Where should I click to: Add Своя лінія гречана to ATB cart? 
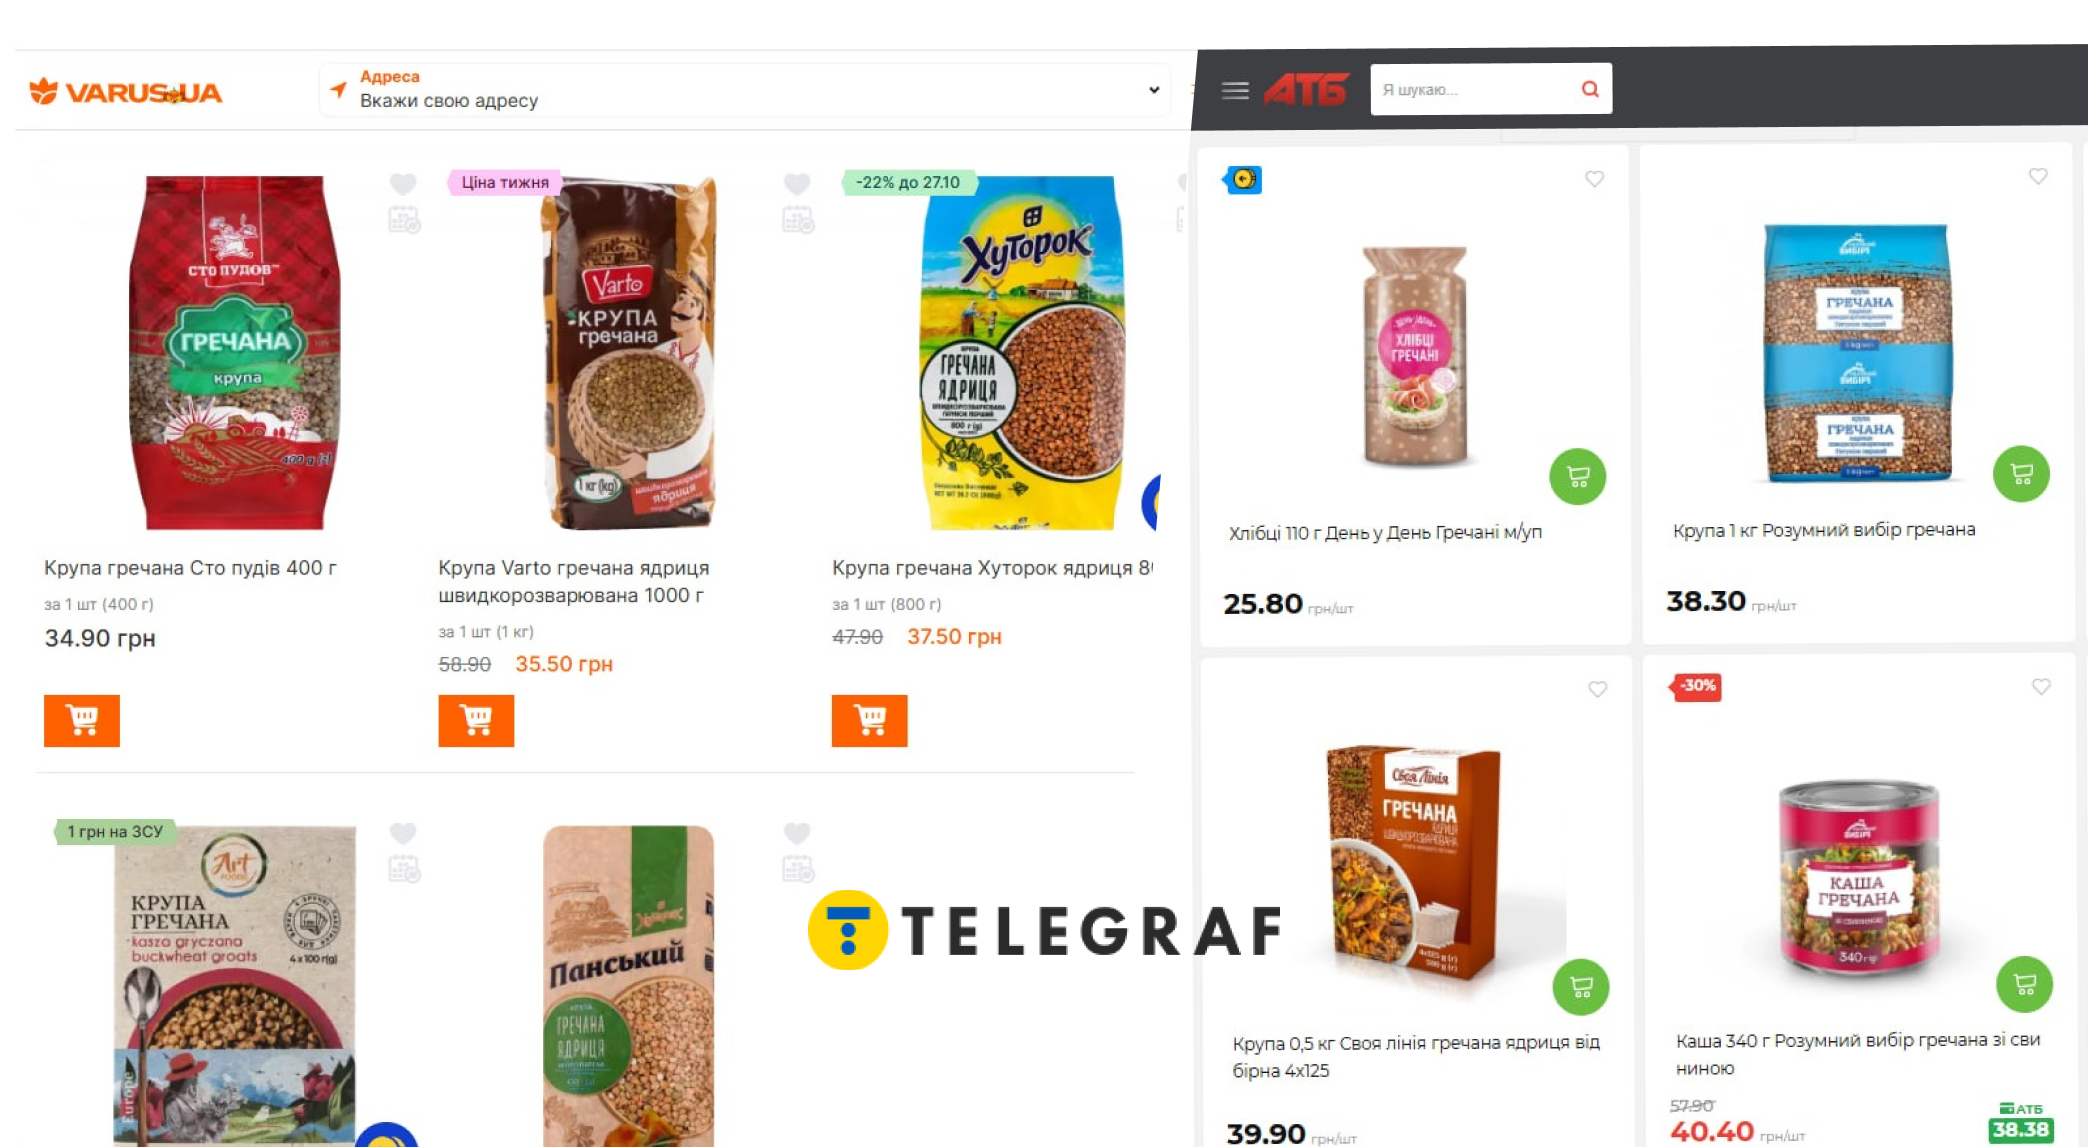pos(1581,987)
